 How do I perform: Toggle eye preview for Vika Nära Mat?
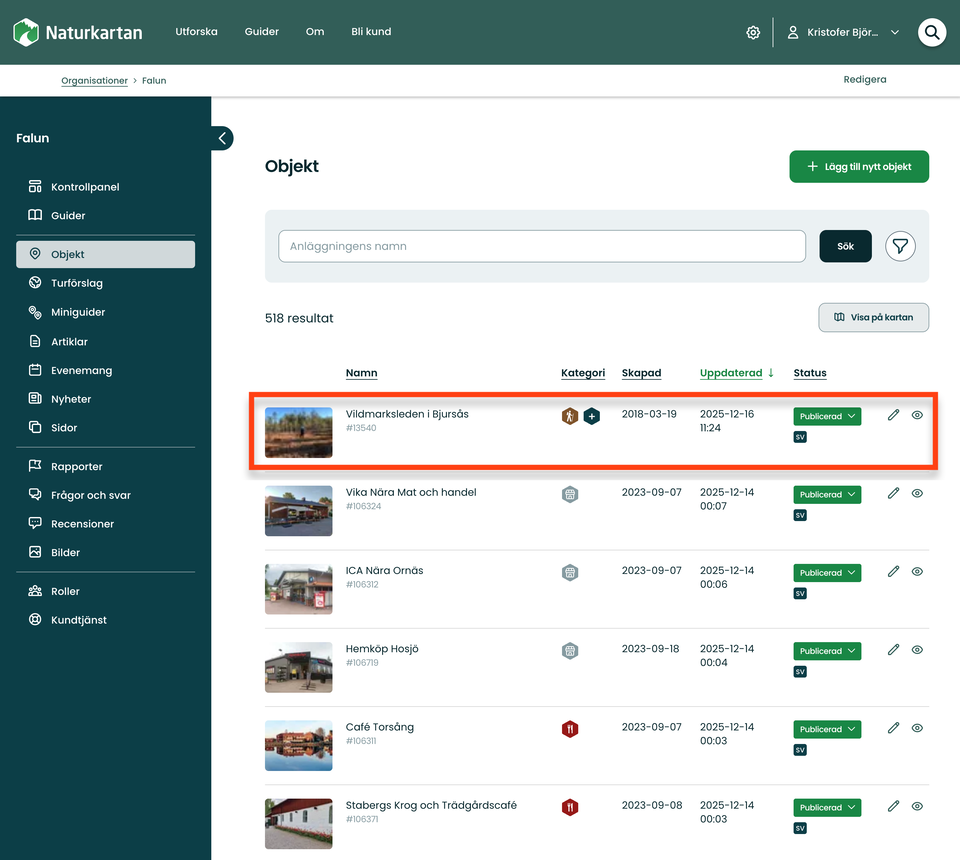917,493
